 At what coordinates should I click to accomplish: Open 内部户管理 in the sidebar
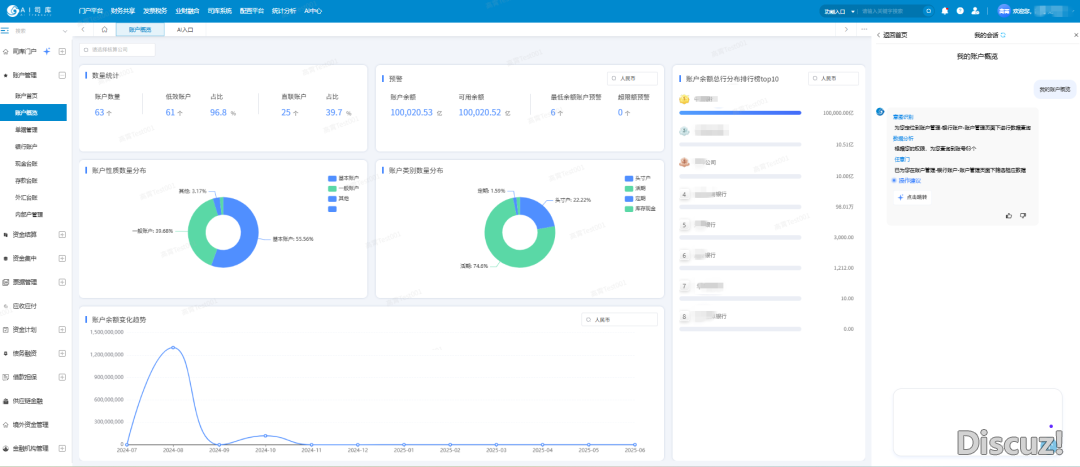point(29,215)
